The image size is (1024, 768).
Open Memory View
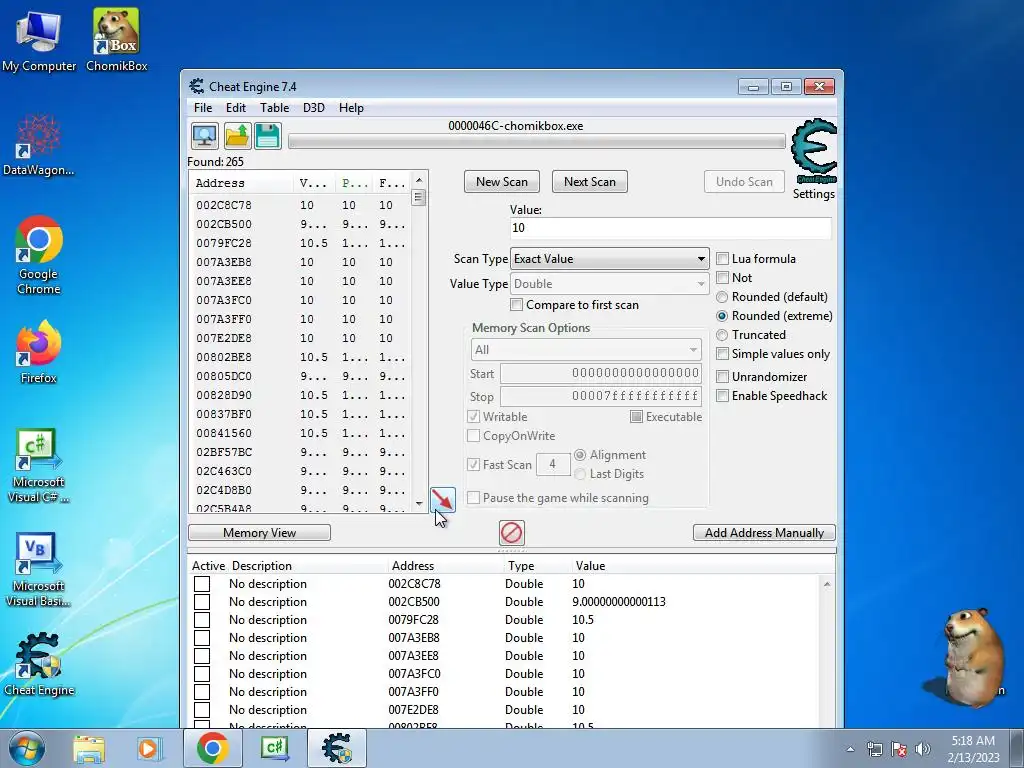(x=259, y=533)
